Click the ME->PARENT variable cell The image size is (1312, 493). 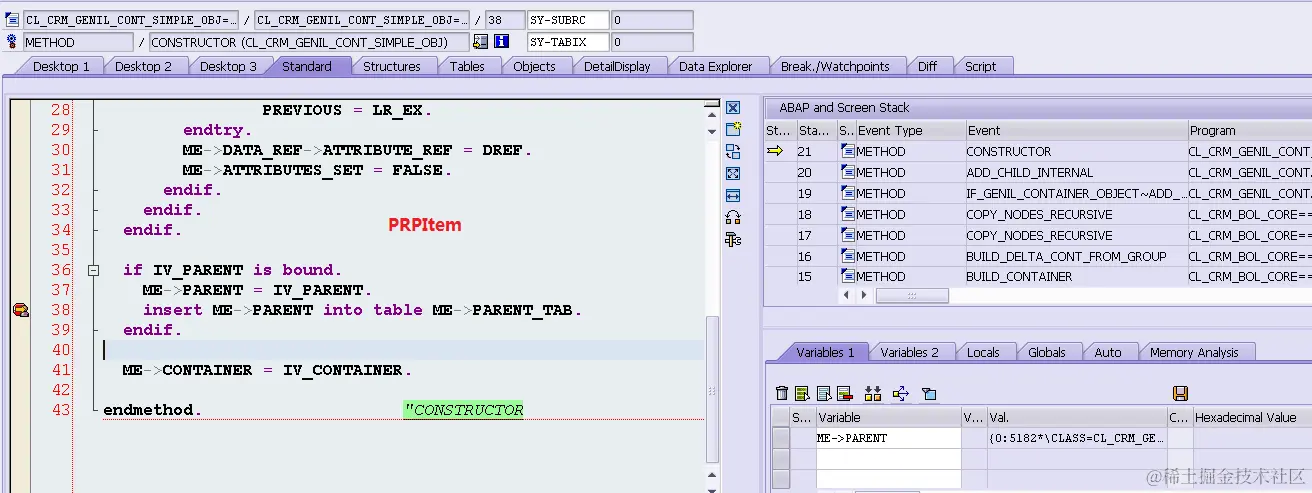coord(888,438)
